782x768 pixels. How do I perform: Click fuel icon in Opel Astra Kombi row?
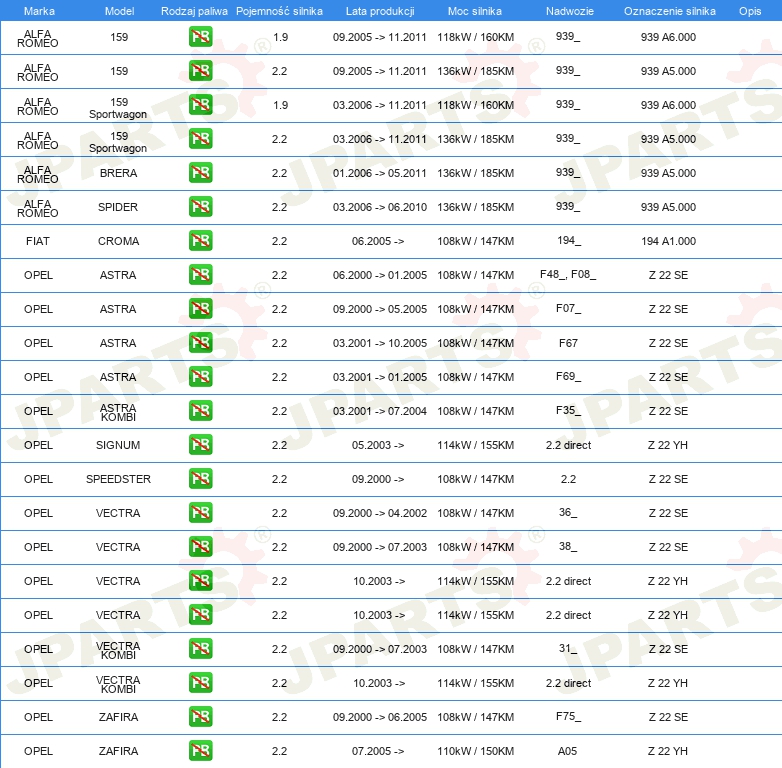pos(200,410)
